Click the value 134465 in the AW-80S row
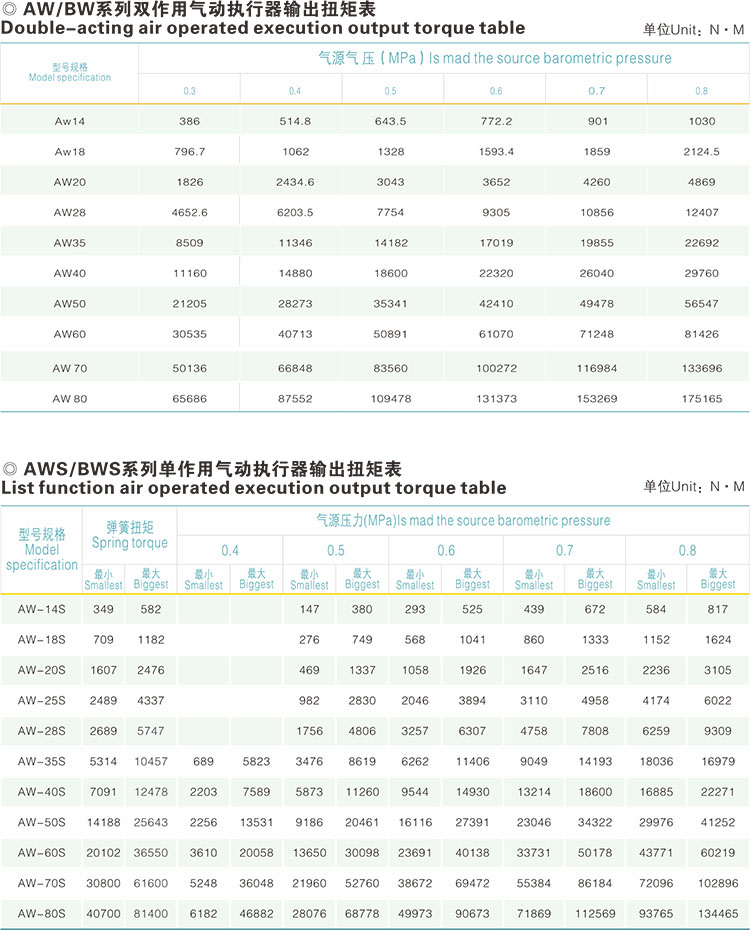750x930 pixels. coord(717,913)
